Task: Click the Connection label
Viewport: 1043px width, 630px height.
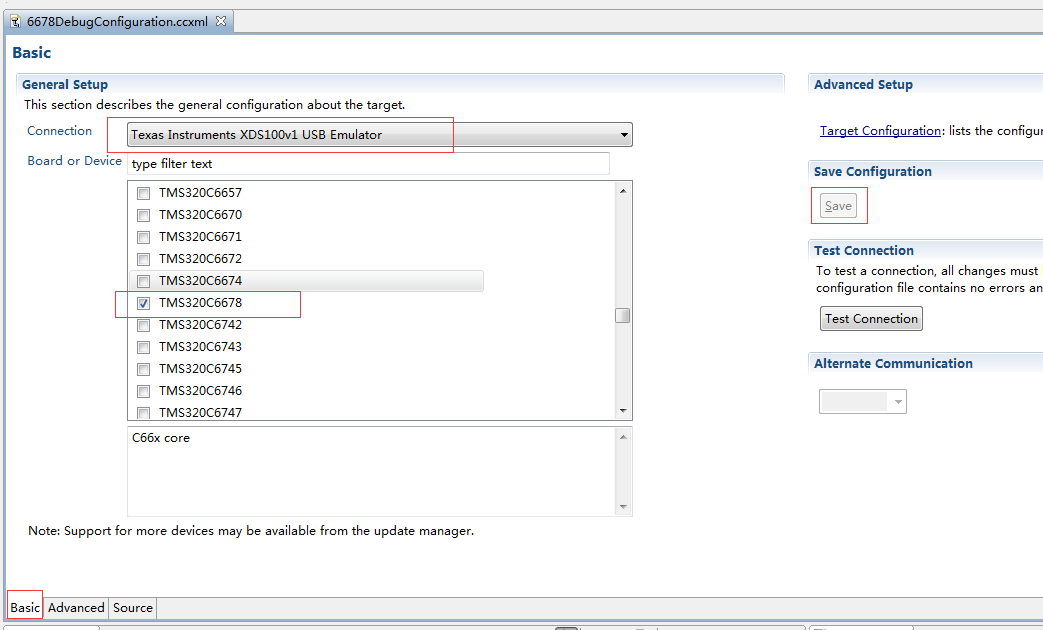Action: pyautogui.click(x=59, y=131)
